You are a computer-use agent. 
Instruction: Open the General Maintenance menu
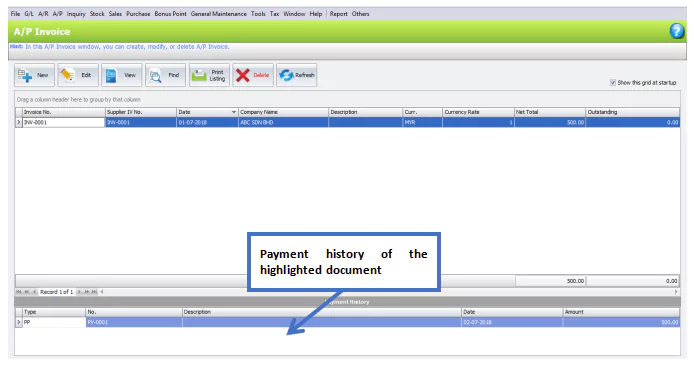[219, 14]
